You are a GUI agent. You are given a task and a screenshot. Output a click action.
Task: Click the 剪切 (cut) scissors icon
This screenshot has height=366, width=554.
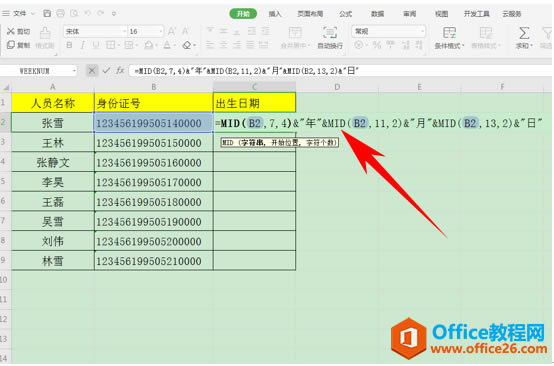point(11,31)
